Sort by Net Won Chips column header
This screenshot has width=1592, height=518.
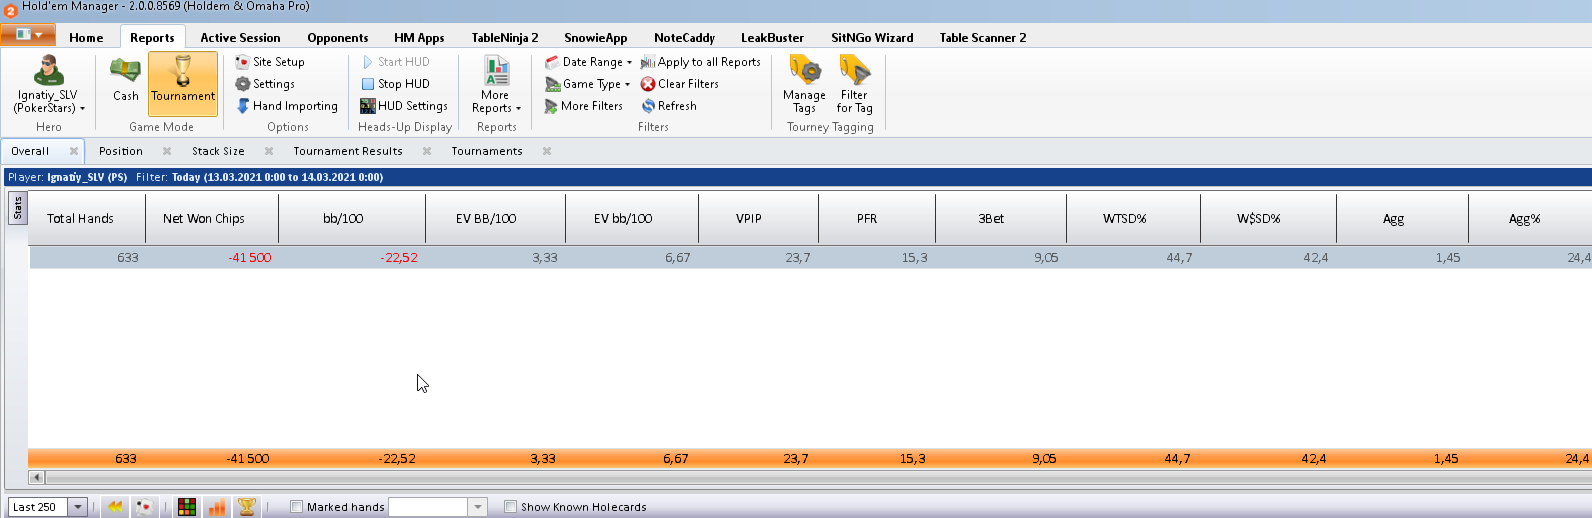click(212, 218)
